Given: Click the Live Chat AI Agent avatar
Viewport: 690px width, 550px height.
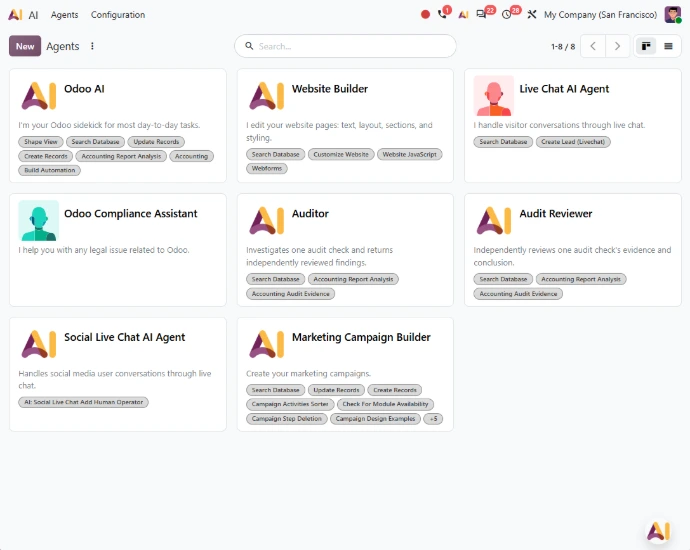Looking at the screenshot, I should 494,95.
